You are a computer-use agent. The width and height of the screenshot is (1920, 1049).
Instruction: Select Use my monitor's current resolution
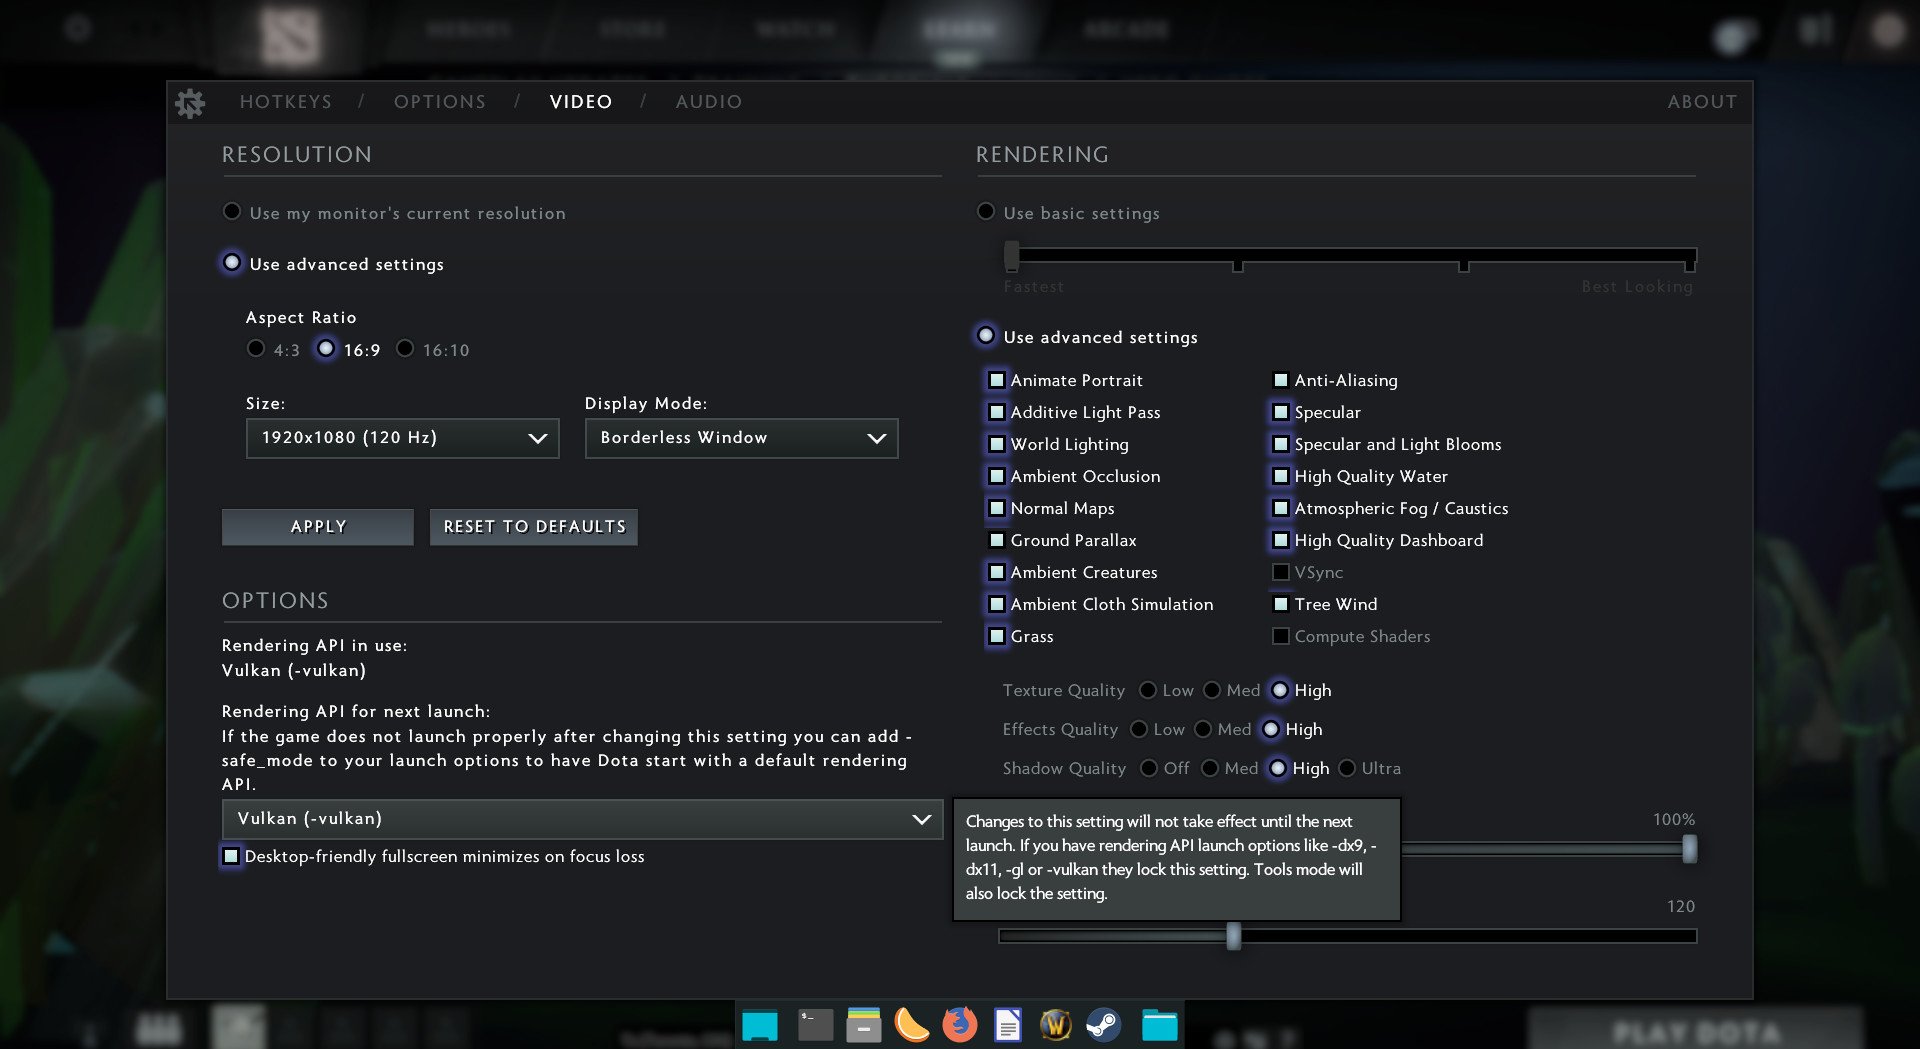232,212
